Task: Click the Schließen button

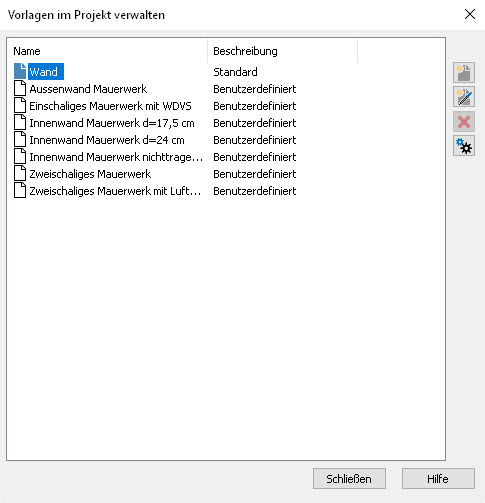Action: (349, 479)
